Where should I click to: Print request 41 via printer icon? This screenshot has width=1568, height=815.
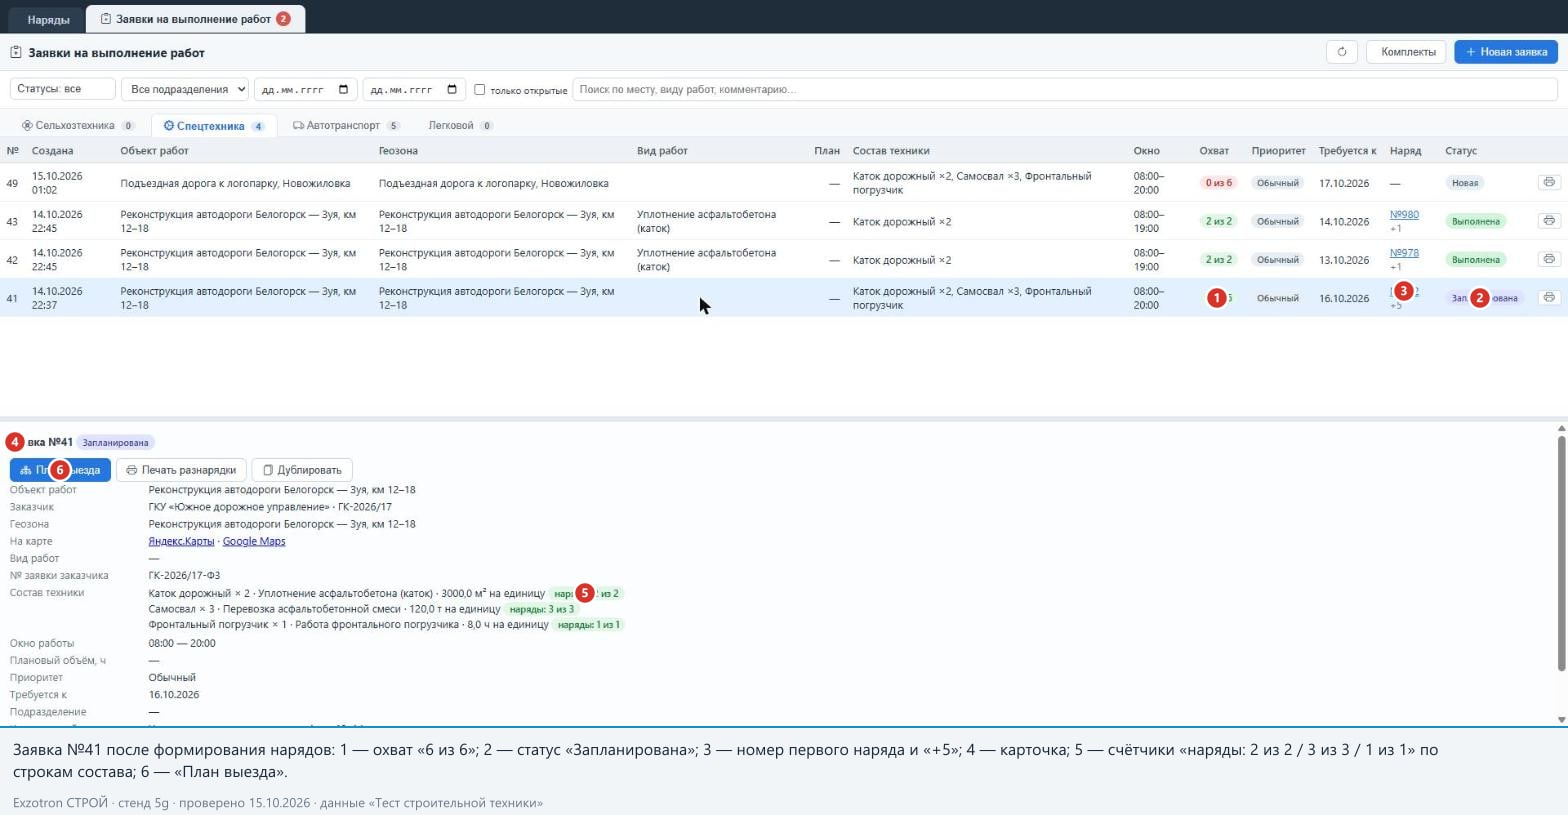pyautogui.click(x=1549, y=297)
